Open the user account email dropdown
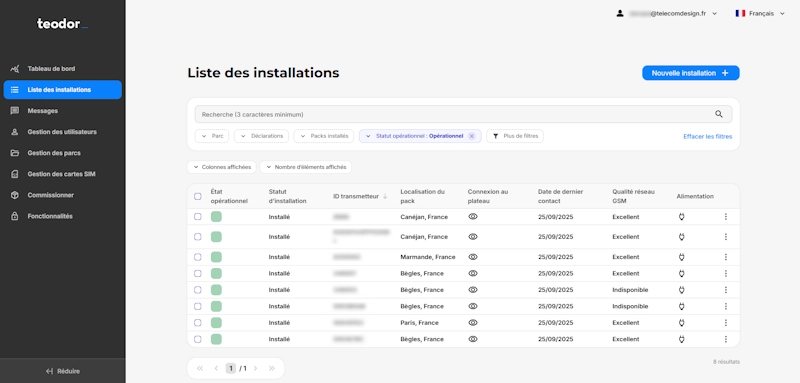 pos(667,13)
